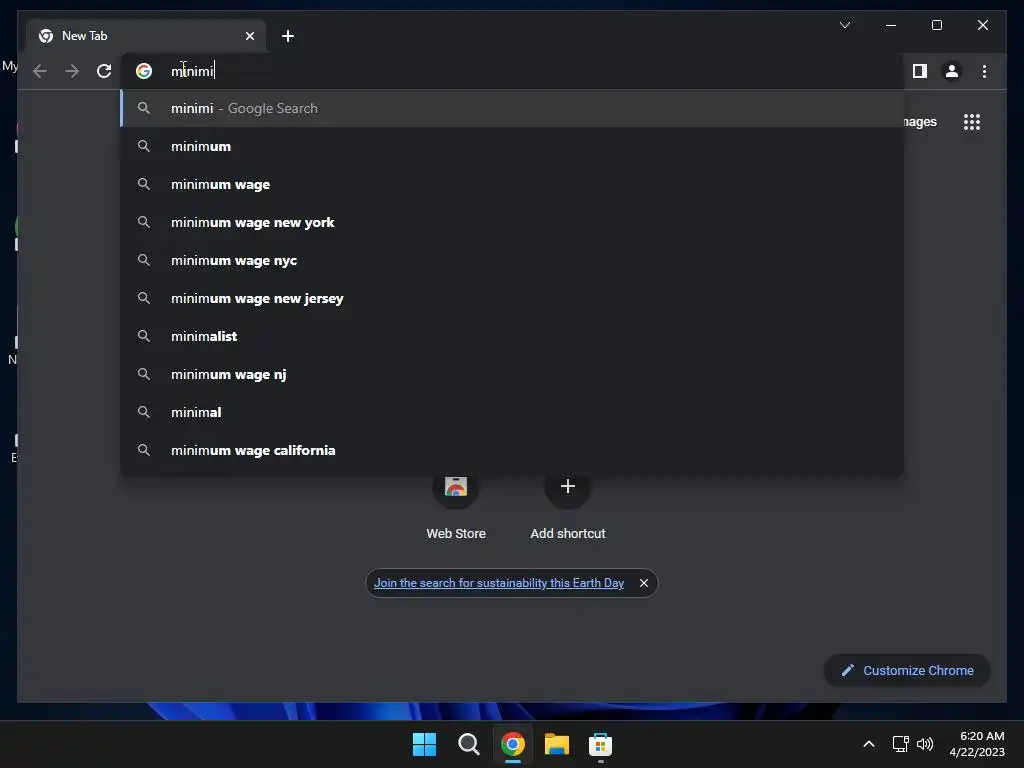The image size is (1024, 768).
Task: Select the 'minimi - Google Search' suggestion
Action: pos(513,108)
